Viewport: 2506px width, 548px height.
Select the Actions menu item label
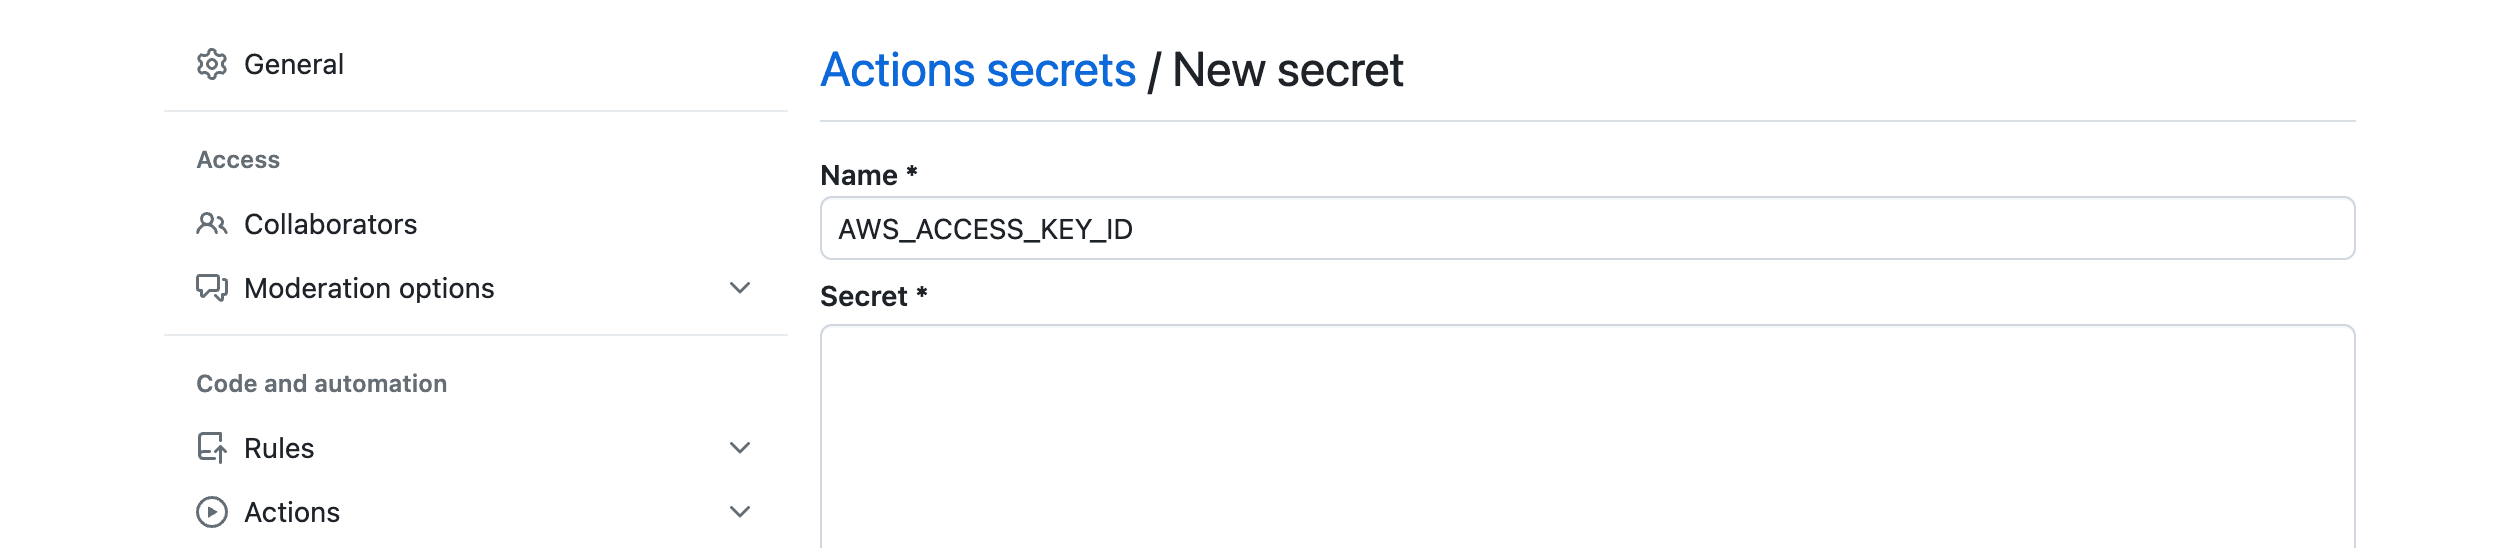[292, 512]
